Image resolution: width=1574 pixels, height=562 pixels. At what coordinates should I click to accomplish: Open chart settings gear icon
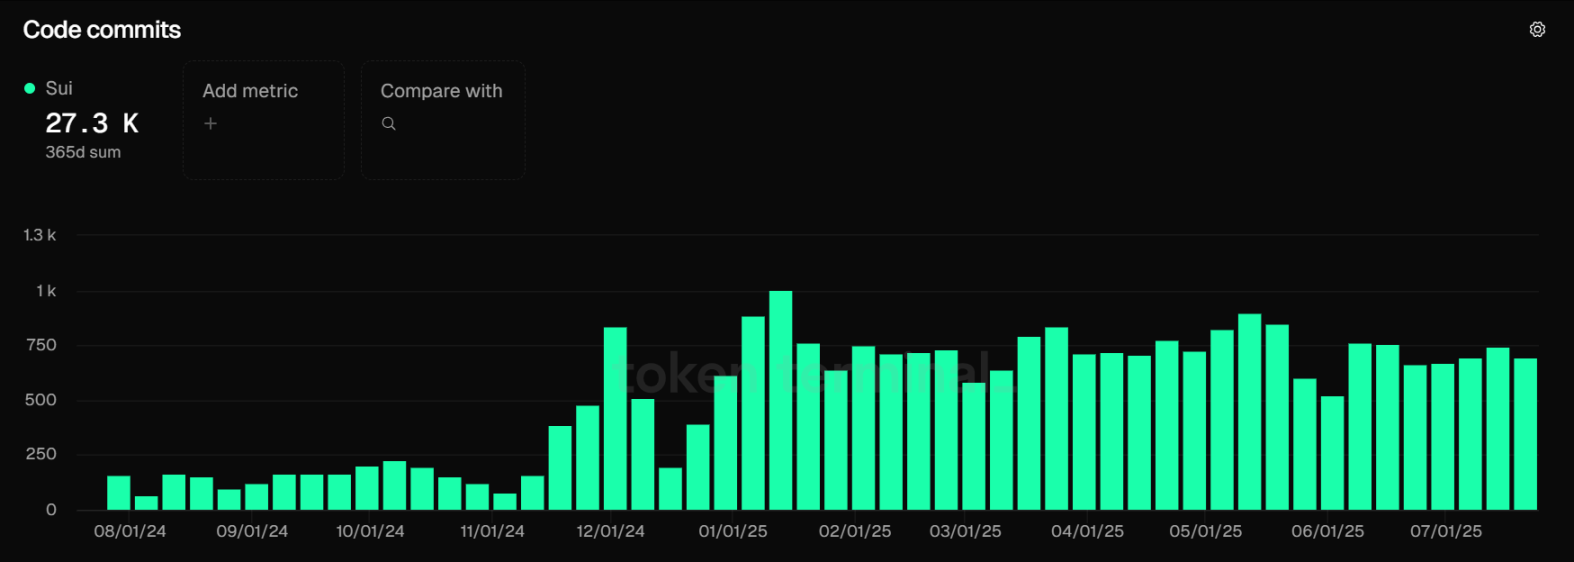point(1537,30)
